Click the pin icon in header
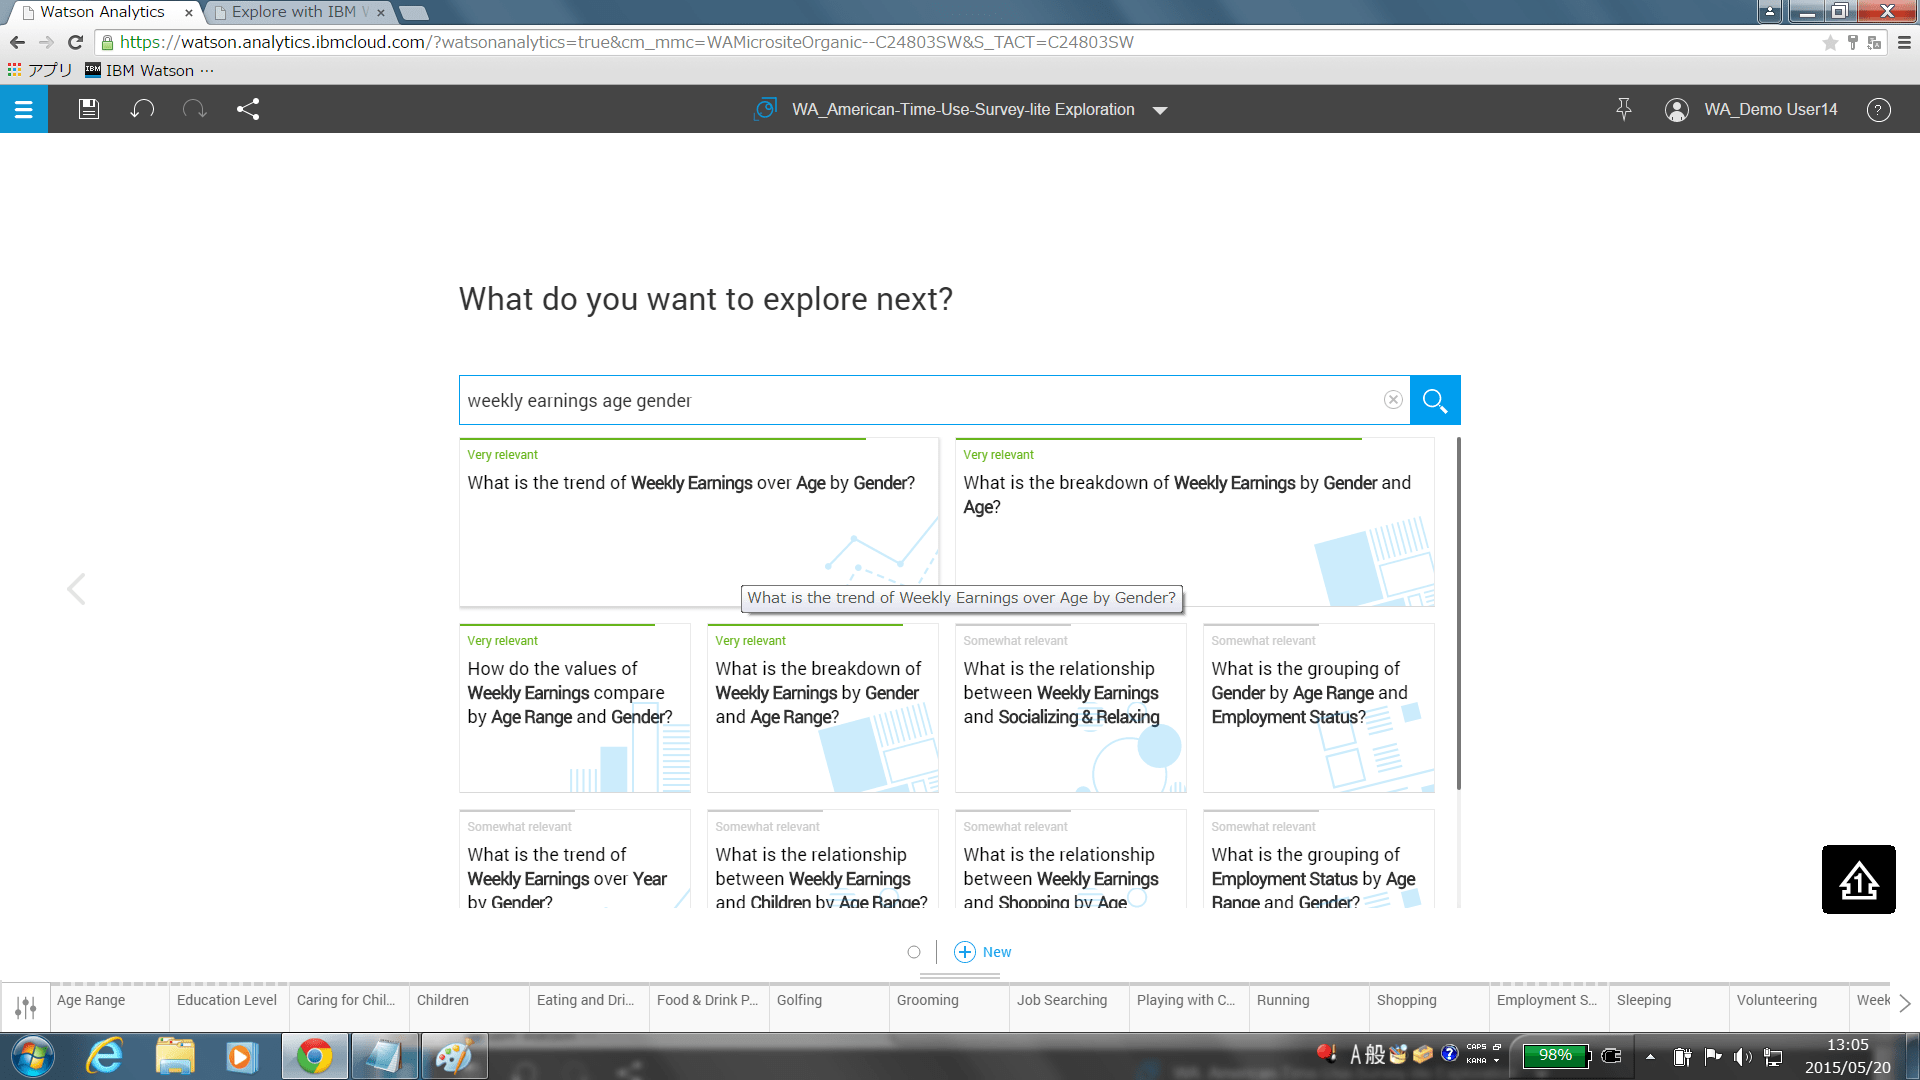 click(1623, 109)
